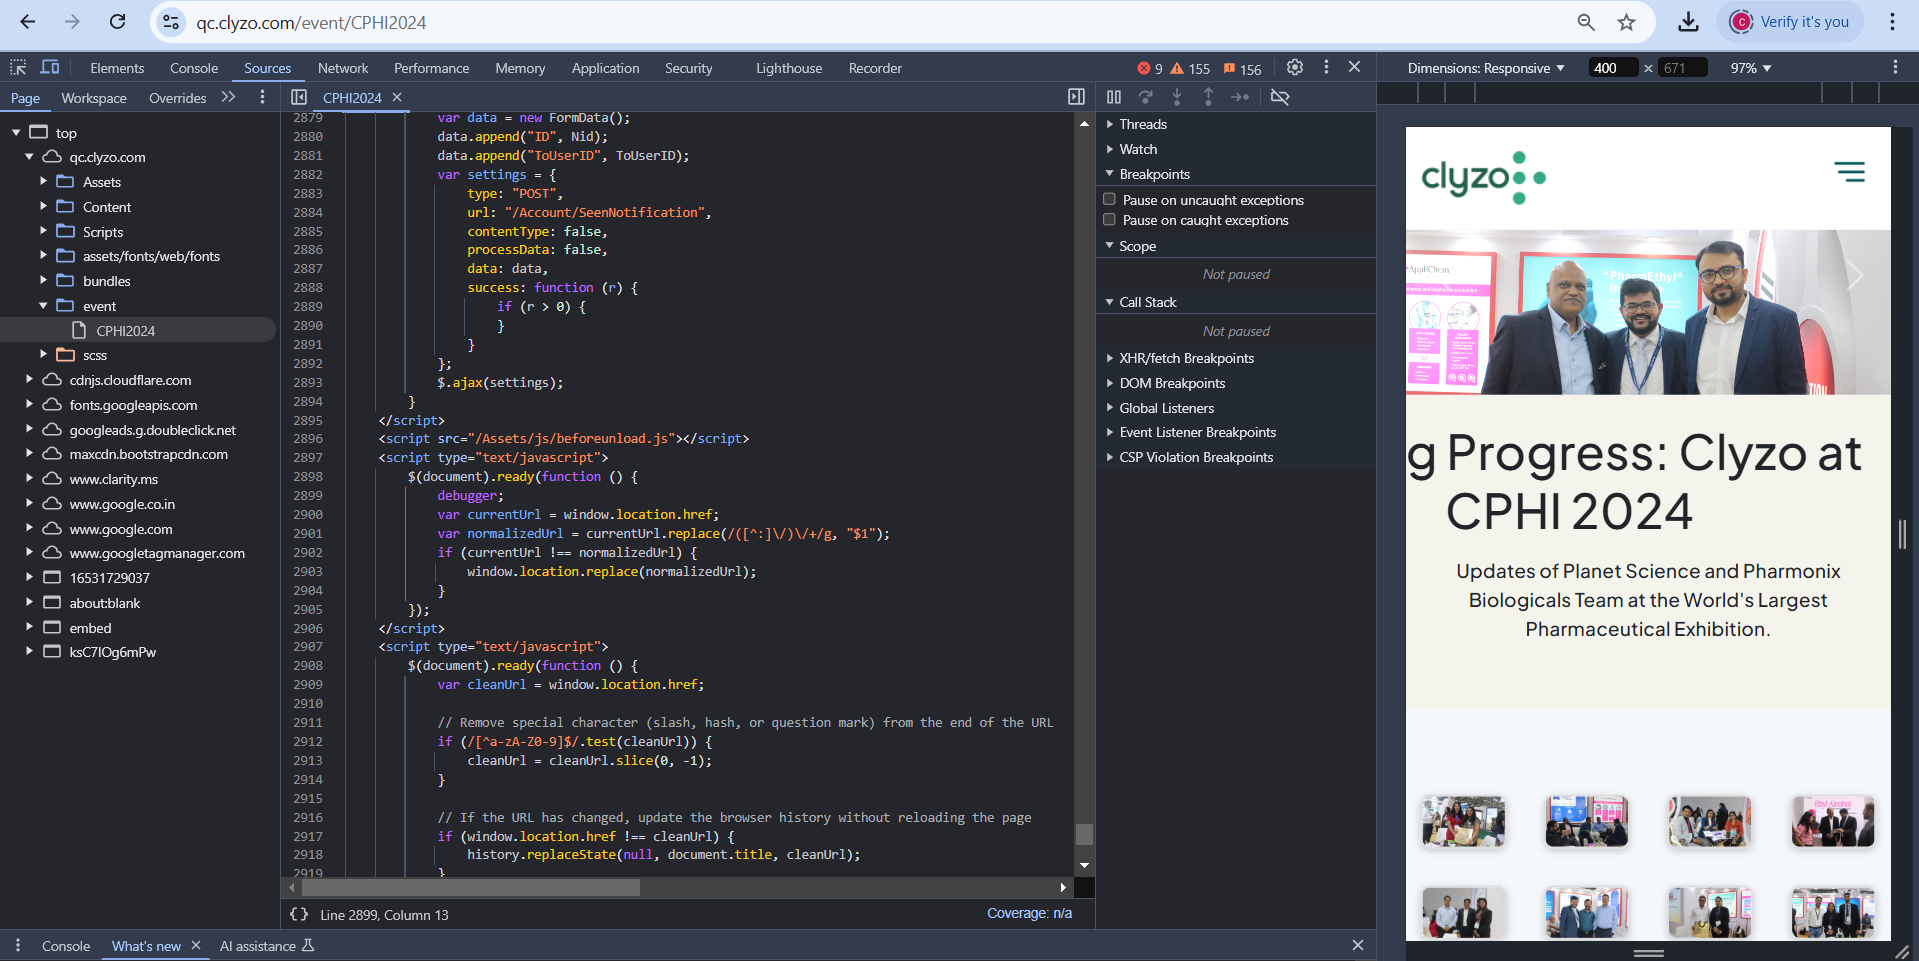Expand the Threads section
Image resolution: width=1919 pixels, height=961 pixels.
click(x=1142, y=124)
